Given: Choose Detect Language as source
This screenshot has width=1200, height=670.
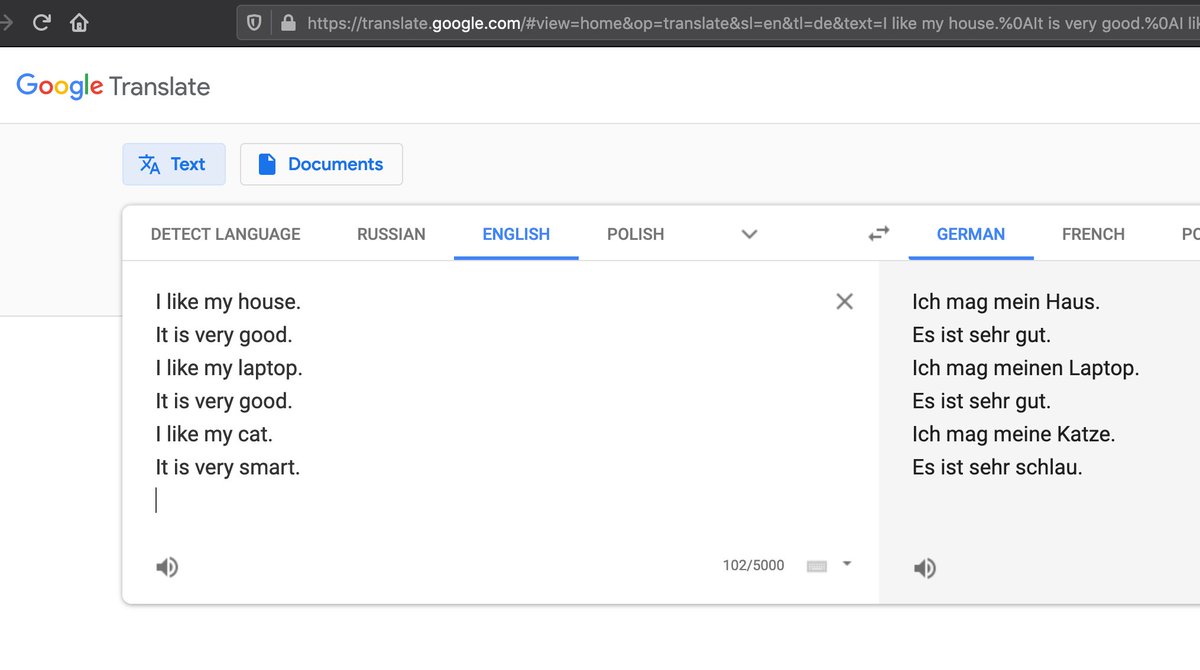Looking at the screenshot, I should tap(225, 234).
